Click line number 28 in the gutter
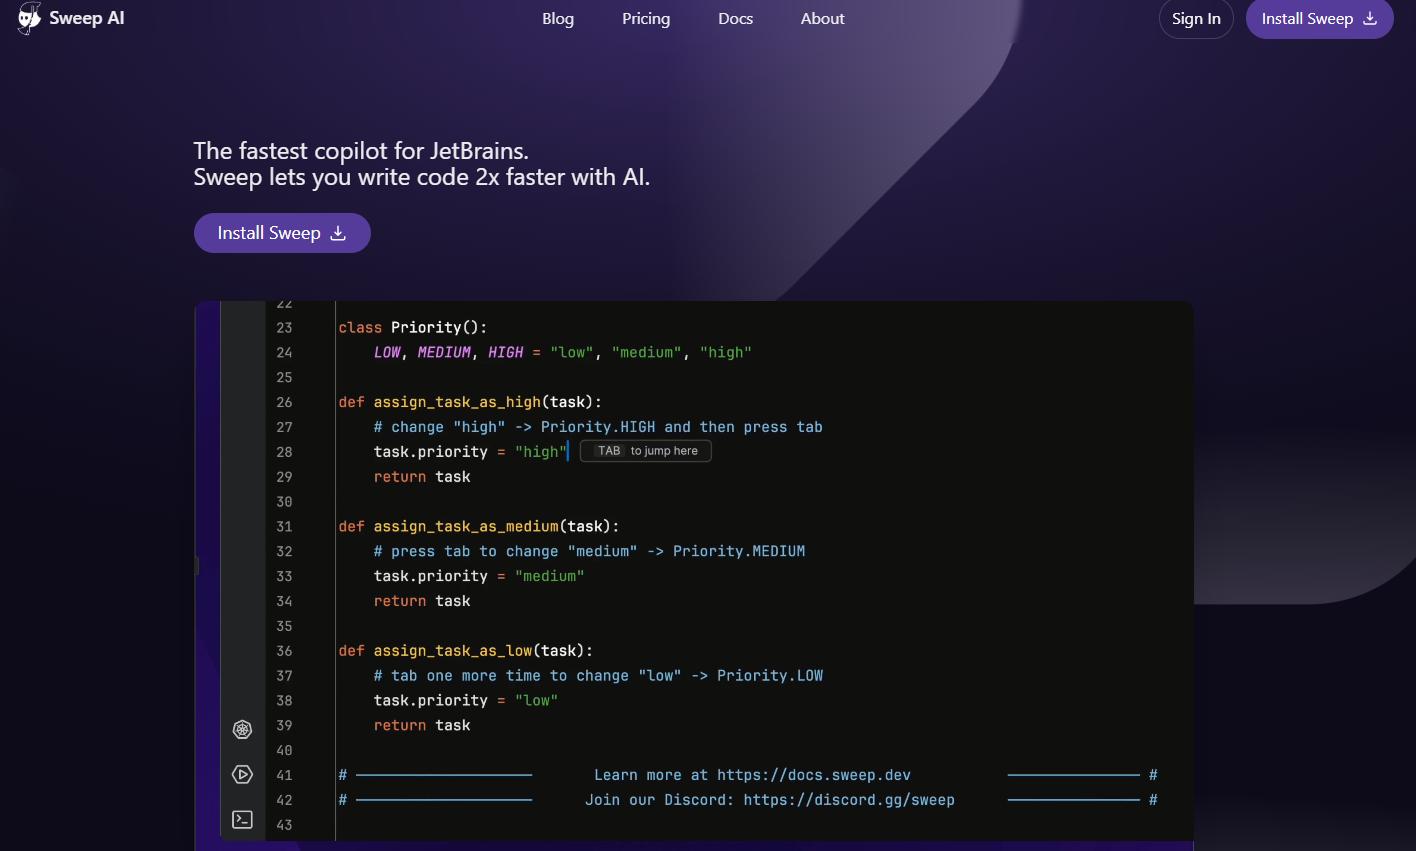Viewport: 1416px width, 851px height. (x=284, y=452)
